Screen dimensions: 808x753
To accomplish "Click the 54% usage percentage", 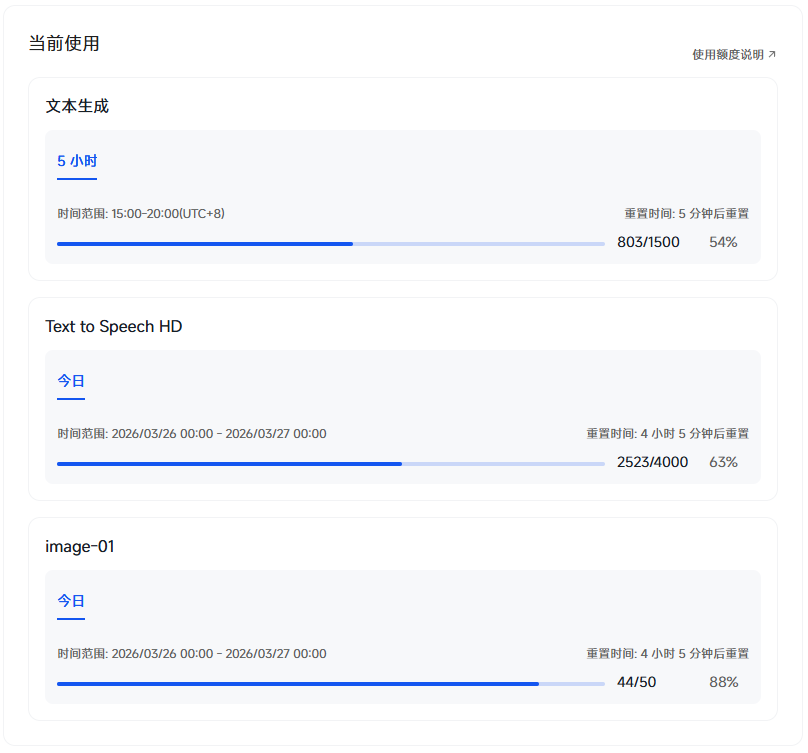I will click(x=723, y=242).
